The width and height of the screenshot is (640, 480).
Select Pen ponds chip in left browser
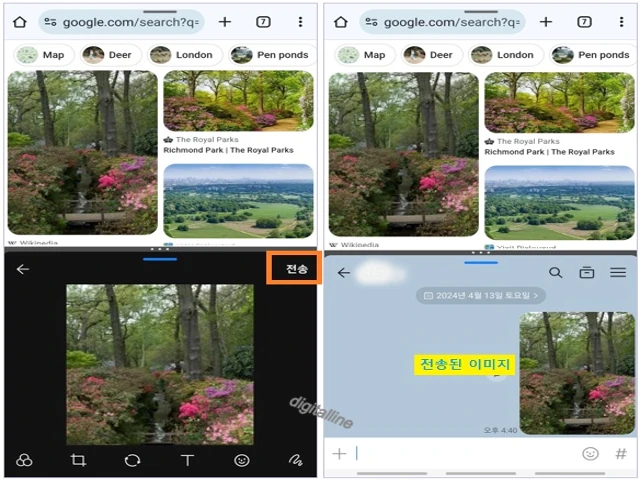tap(272, 55)
